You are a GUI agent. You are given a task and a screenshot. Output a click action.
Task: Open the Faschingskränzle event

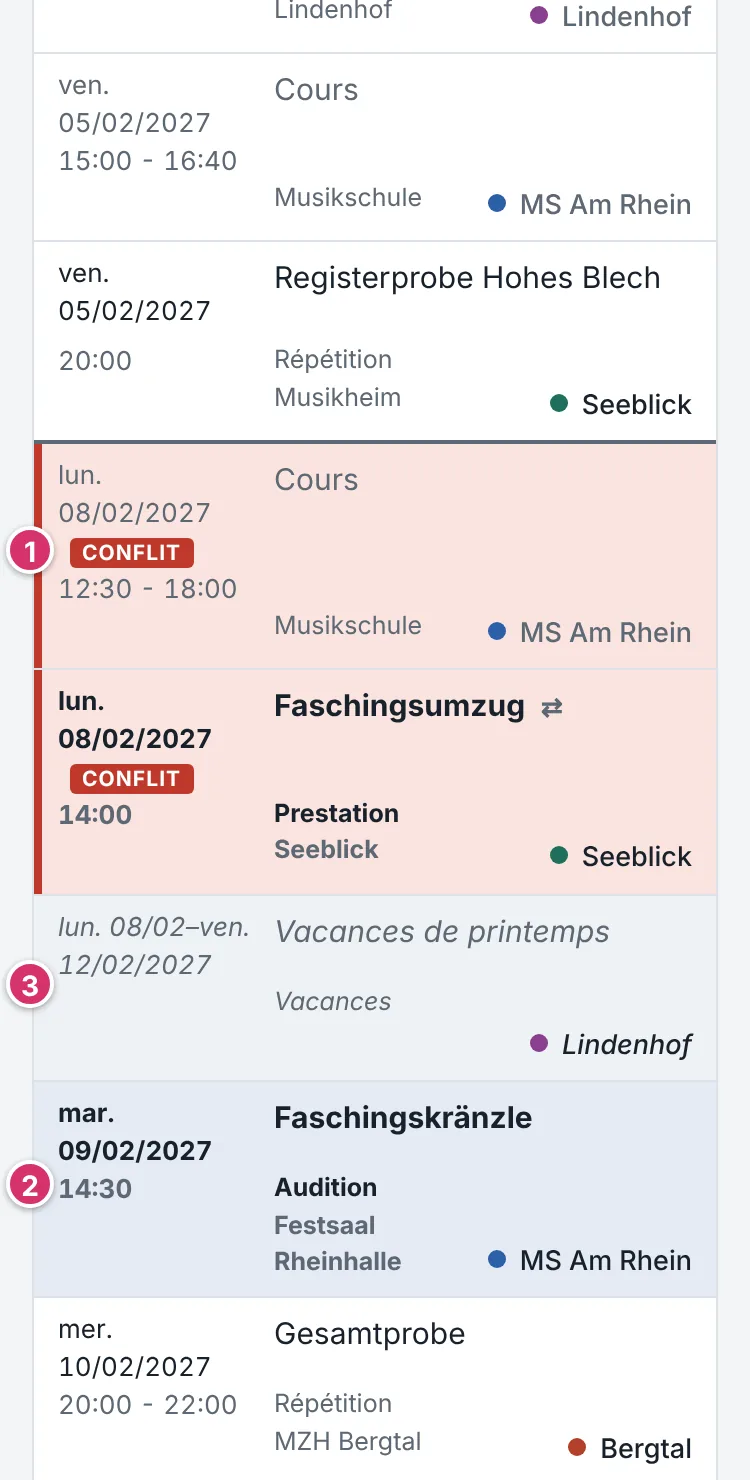coord(375,1189)
